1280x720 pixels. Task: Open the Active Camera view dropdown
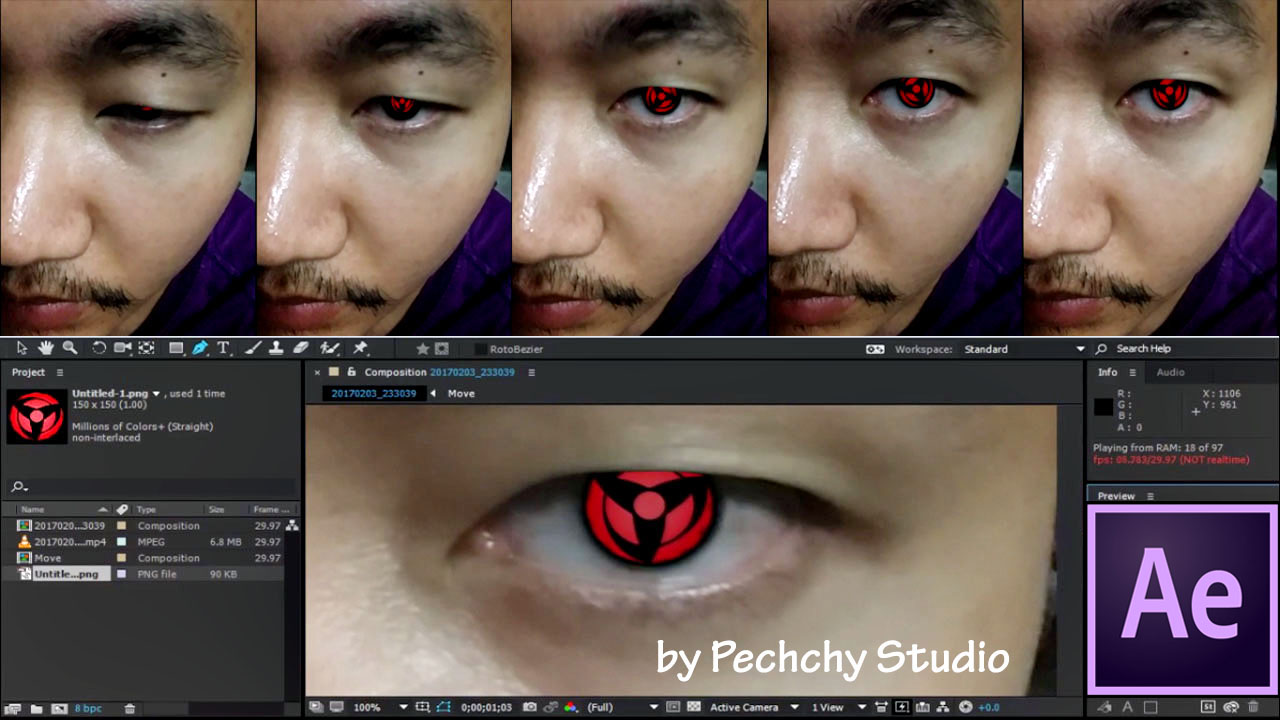point(754,707)
